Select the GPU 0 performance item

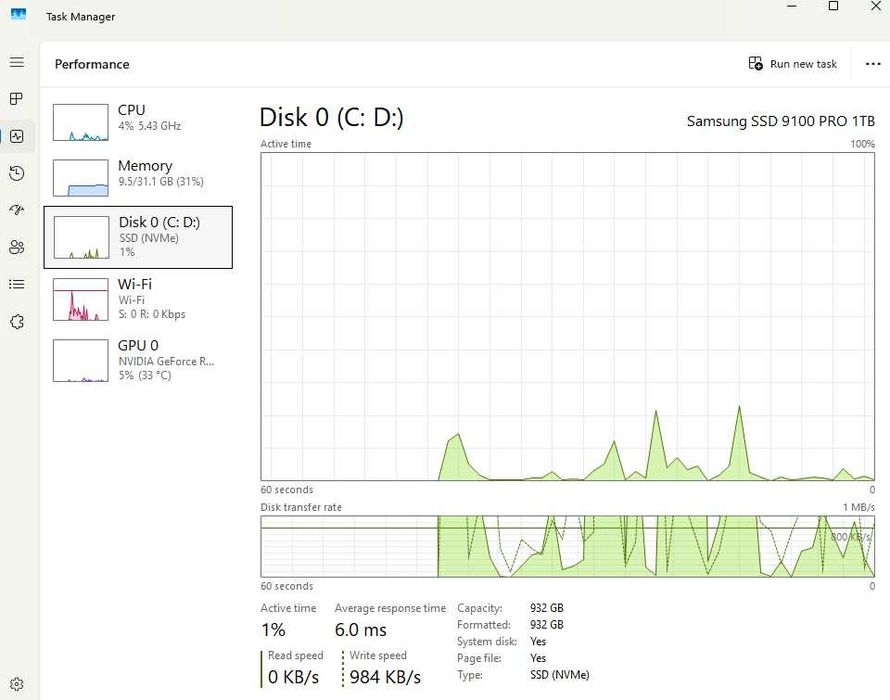(138, 361)
